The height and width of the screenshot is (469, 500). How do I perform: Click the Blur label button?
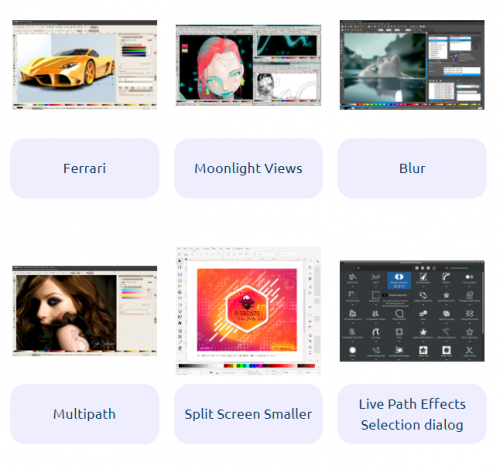pyautogui.click(x=412, y=168)
